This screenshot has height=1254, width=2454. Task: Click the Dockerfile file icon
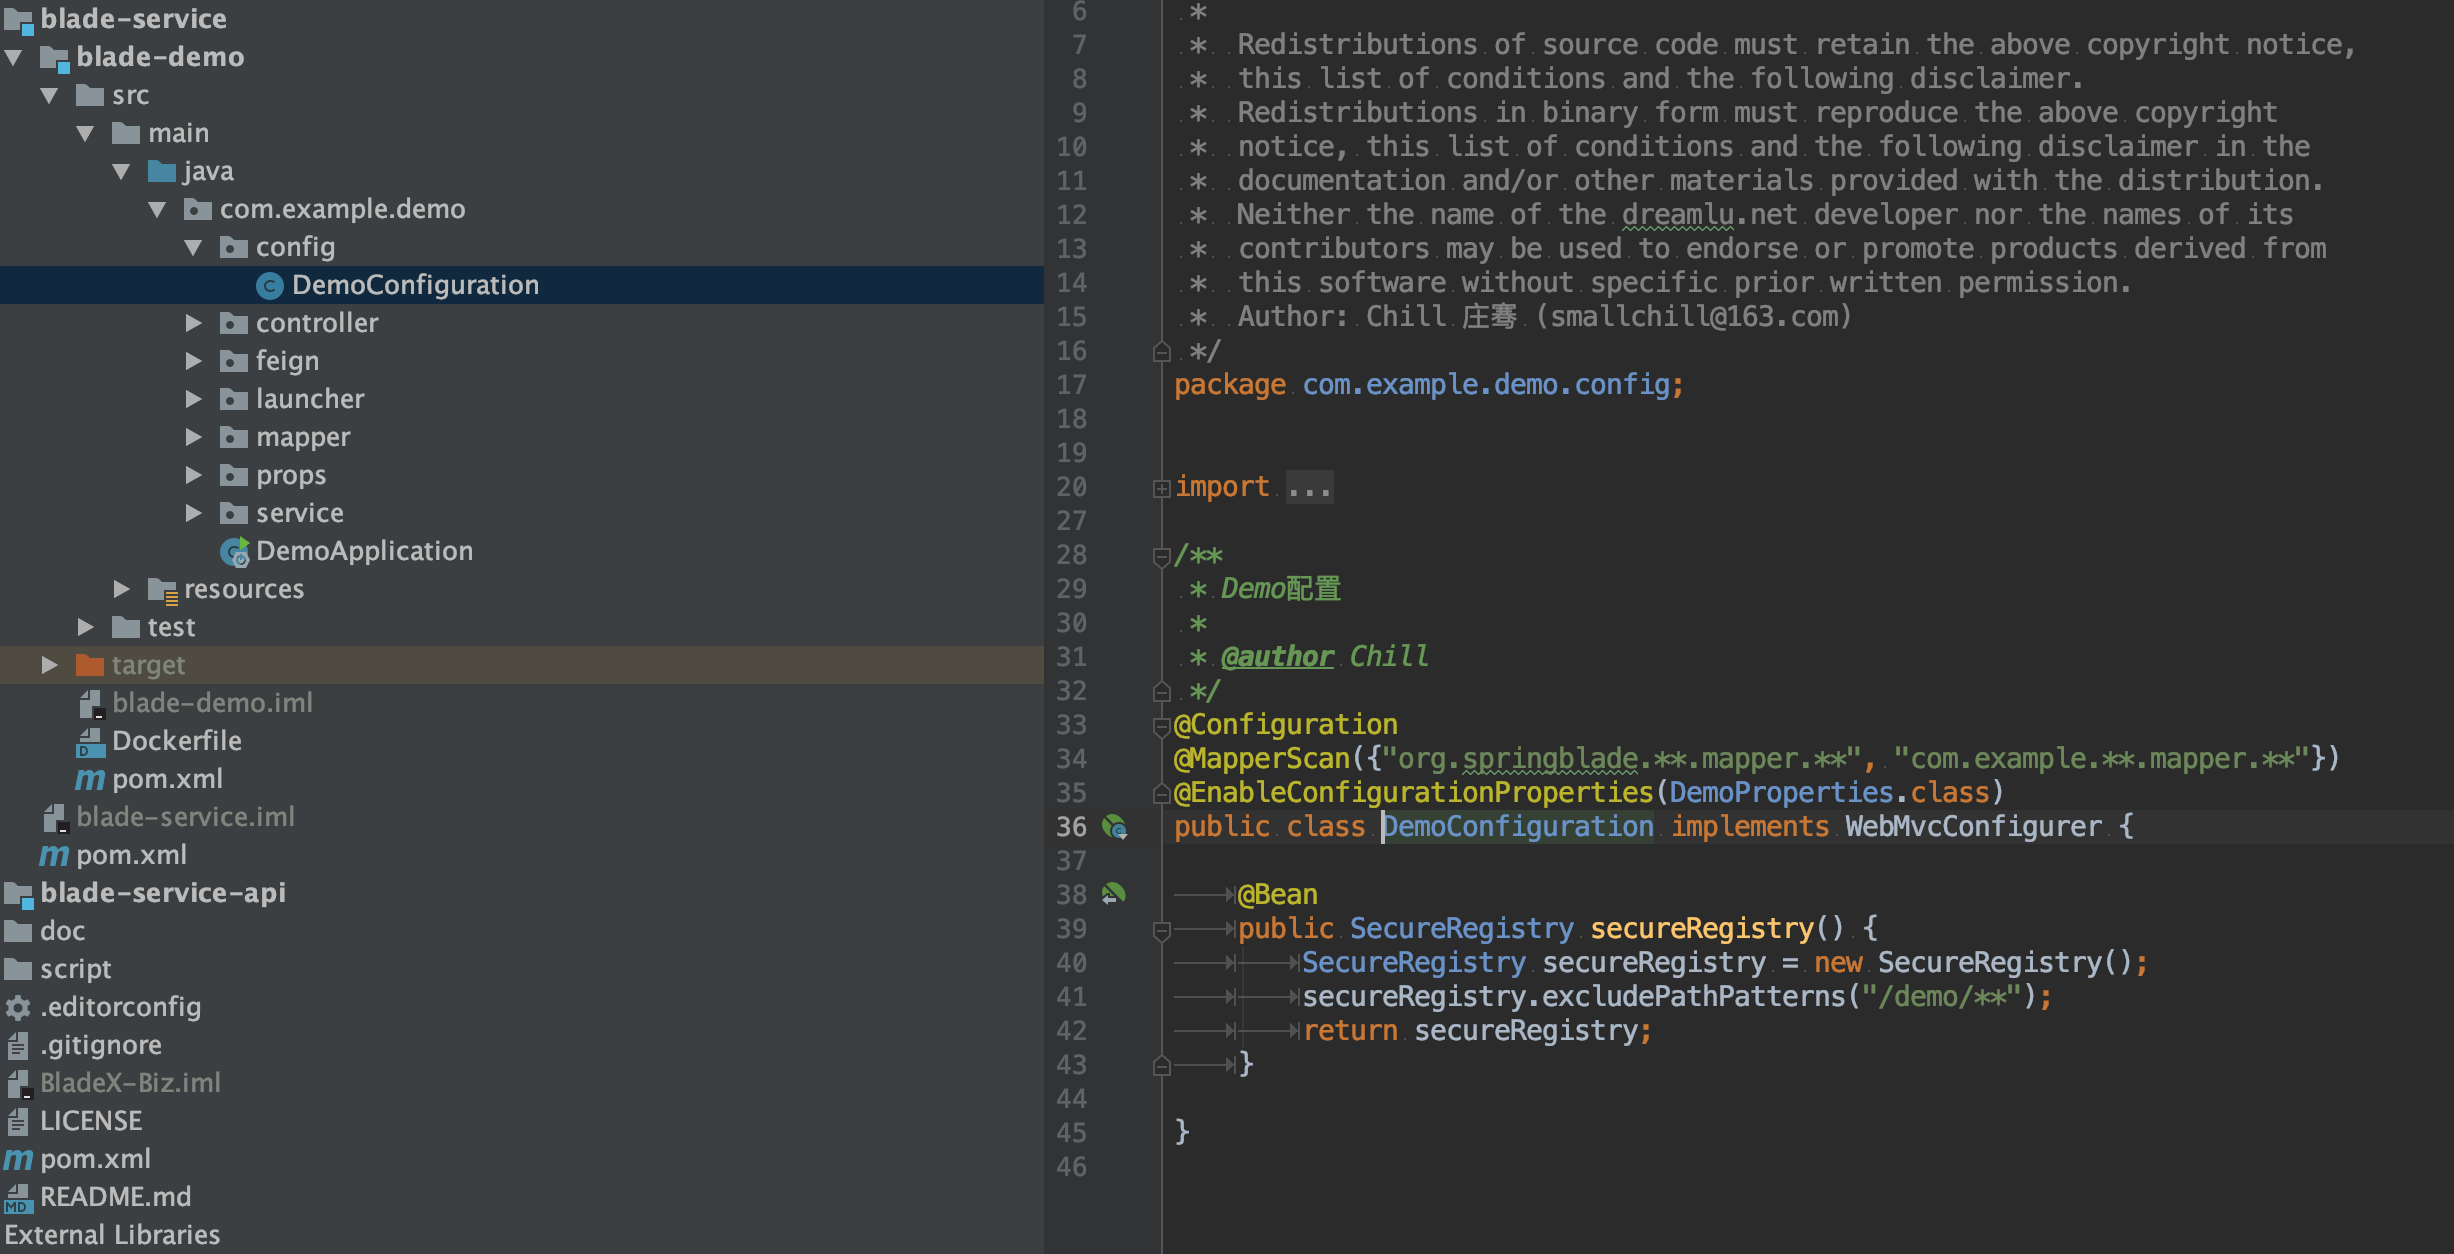click(x=91, y=742)
